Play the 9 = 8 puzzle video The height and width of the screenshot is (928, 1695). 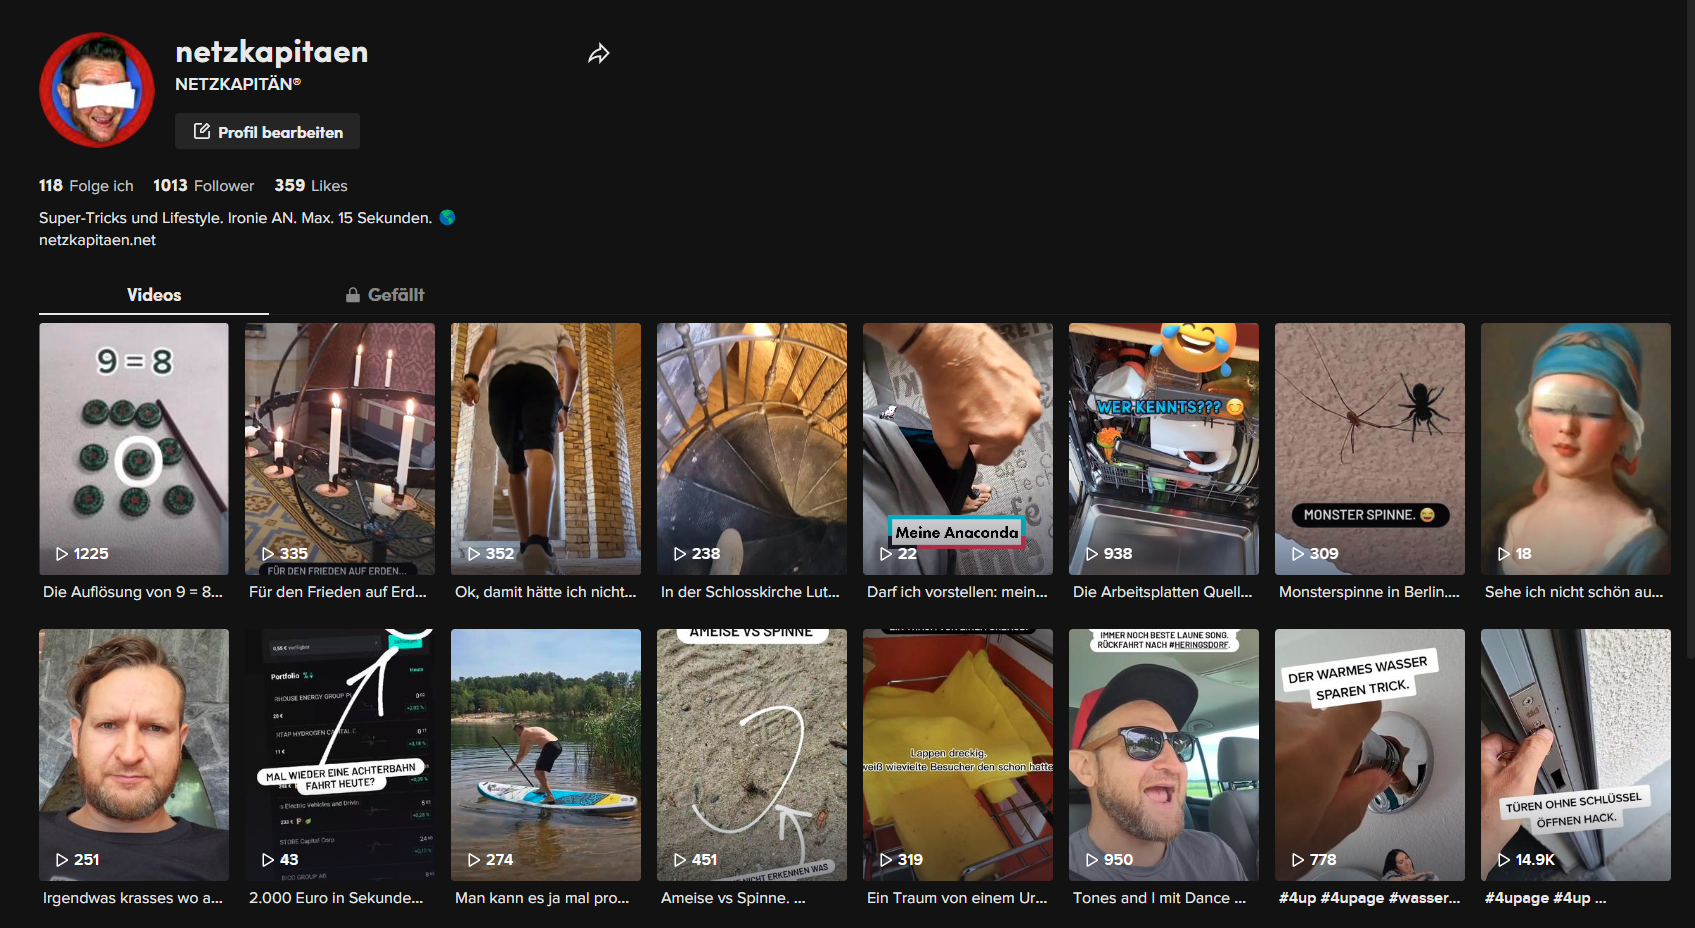134,448
